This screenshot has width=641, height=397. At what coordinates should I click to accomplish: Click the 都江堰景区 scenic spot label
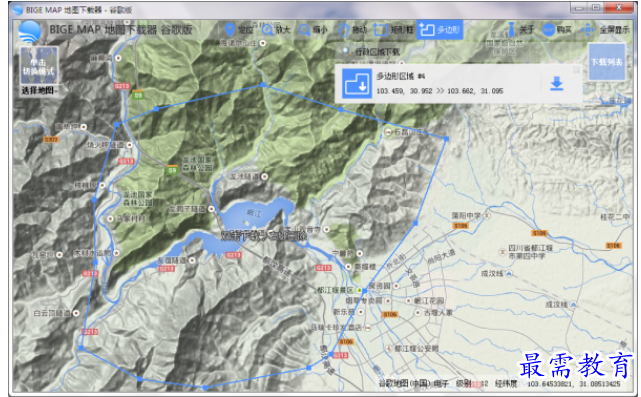[335, 290]
